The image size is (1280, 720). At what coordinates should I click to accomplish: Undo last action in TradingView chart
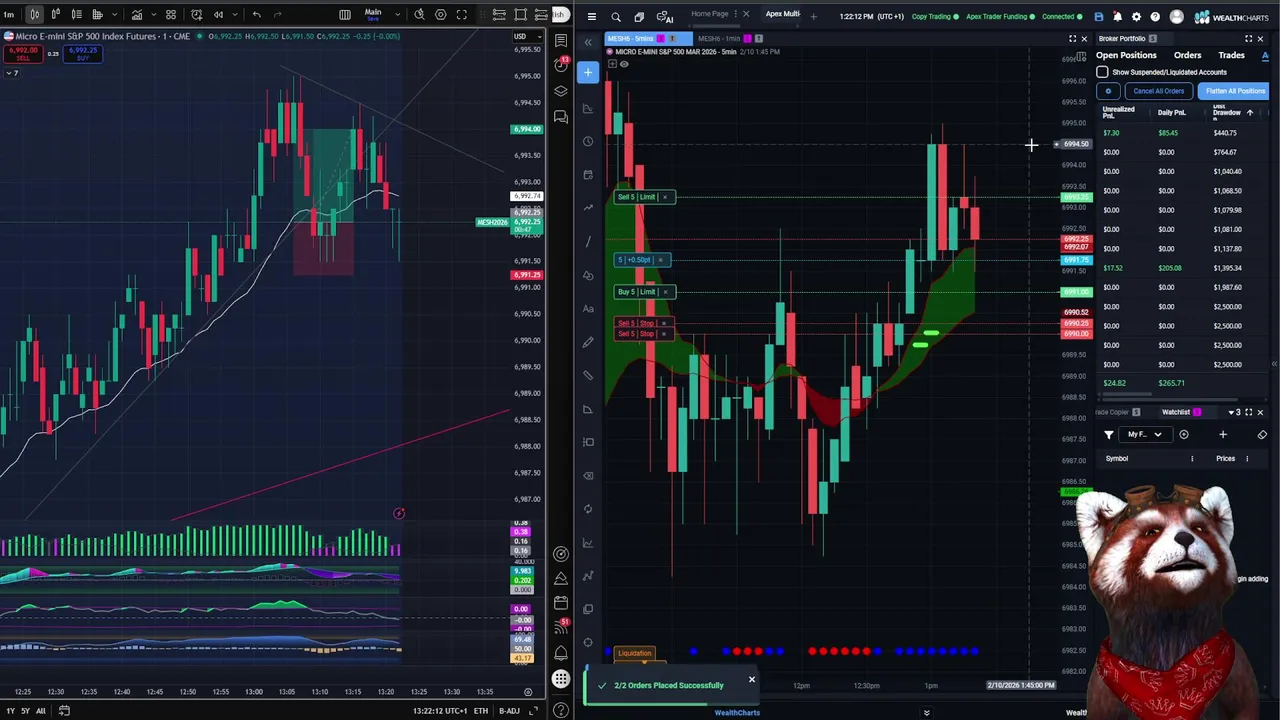pos(257,14)
